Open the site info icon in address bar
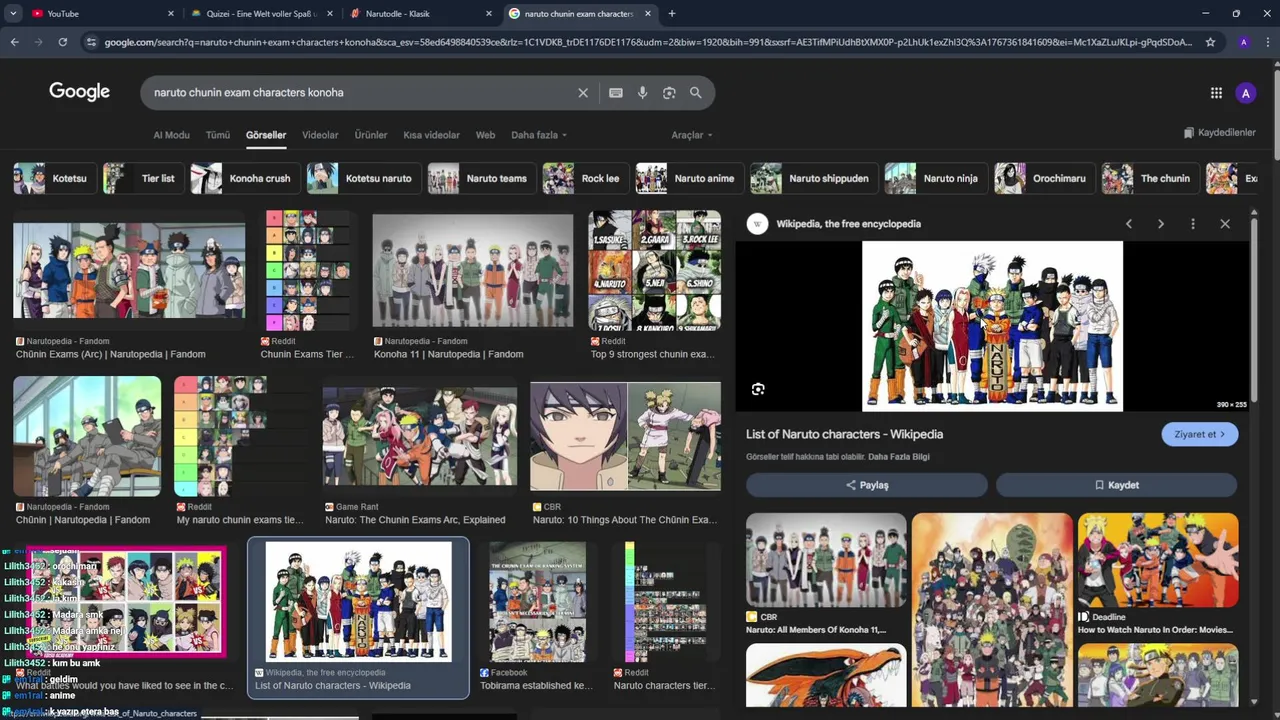This screenshot has width=1280, height=720. (x=92, y=42)
